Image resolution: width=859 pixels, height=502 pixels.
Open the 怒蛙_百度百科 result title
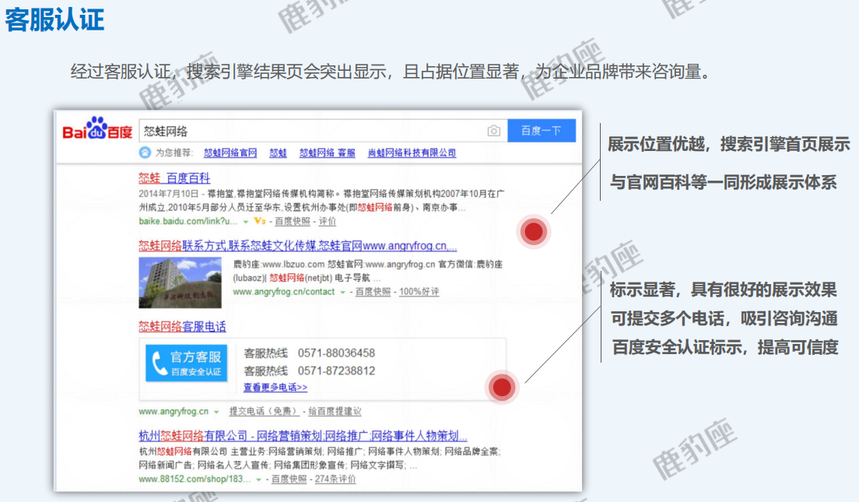coord(174,178)
